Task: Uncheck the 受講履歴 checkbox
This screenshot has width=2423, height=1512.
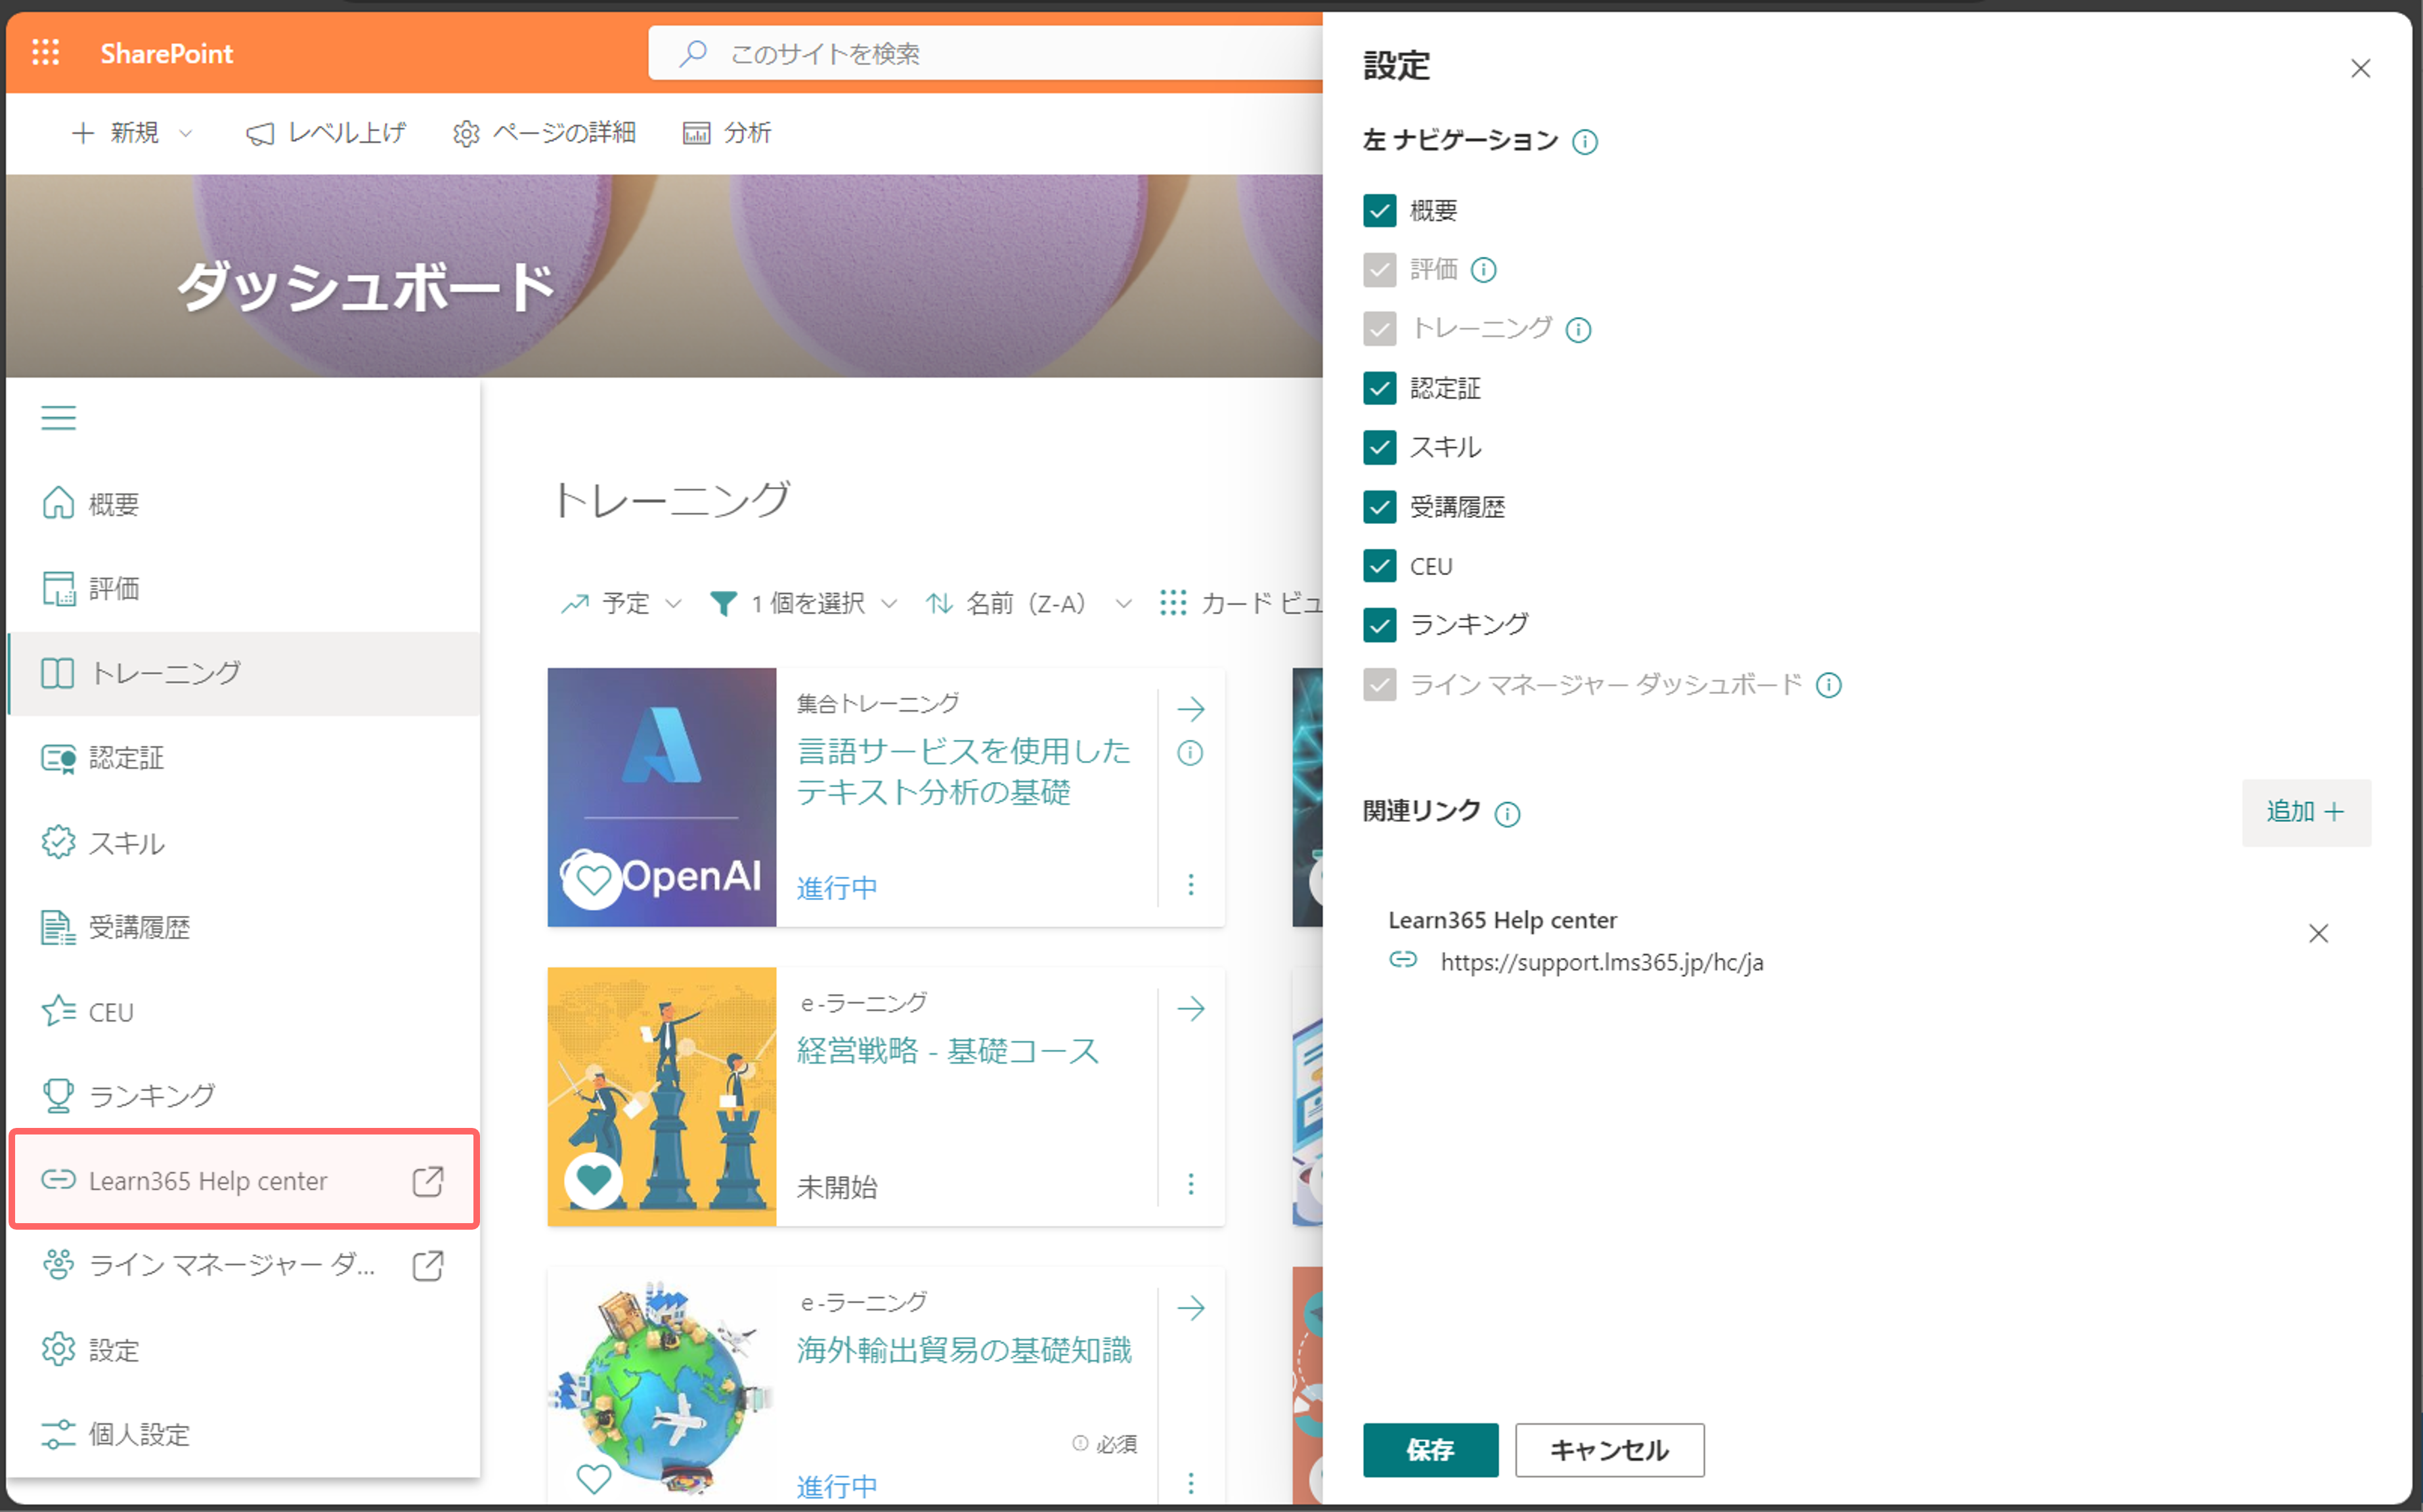Action: click(1379, 507)
